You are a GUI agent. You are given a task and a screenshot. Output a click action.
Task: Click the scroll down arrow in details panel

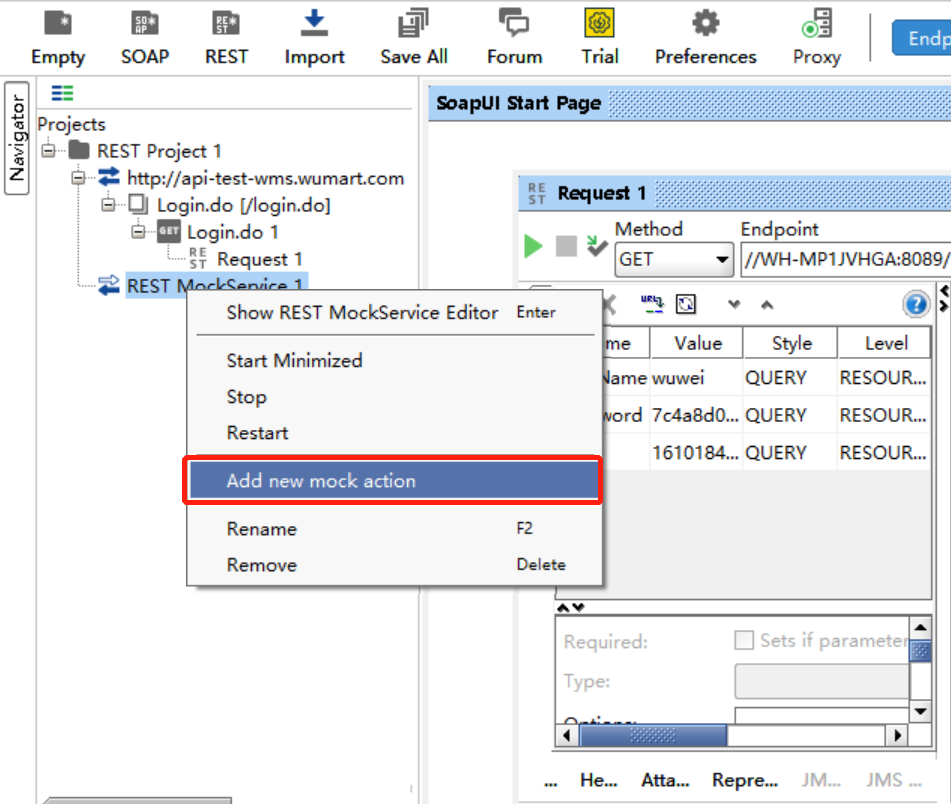(920, 711)
